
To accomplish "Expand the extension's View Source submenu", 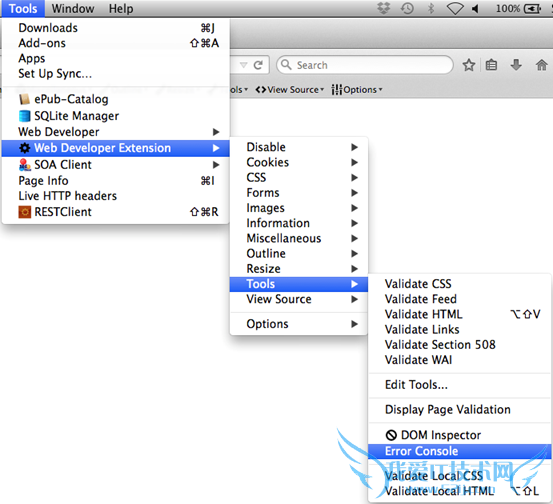I will click(x=299, y=299).
